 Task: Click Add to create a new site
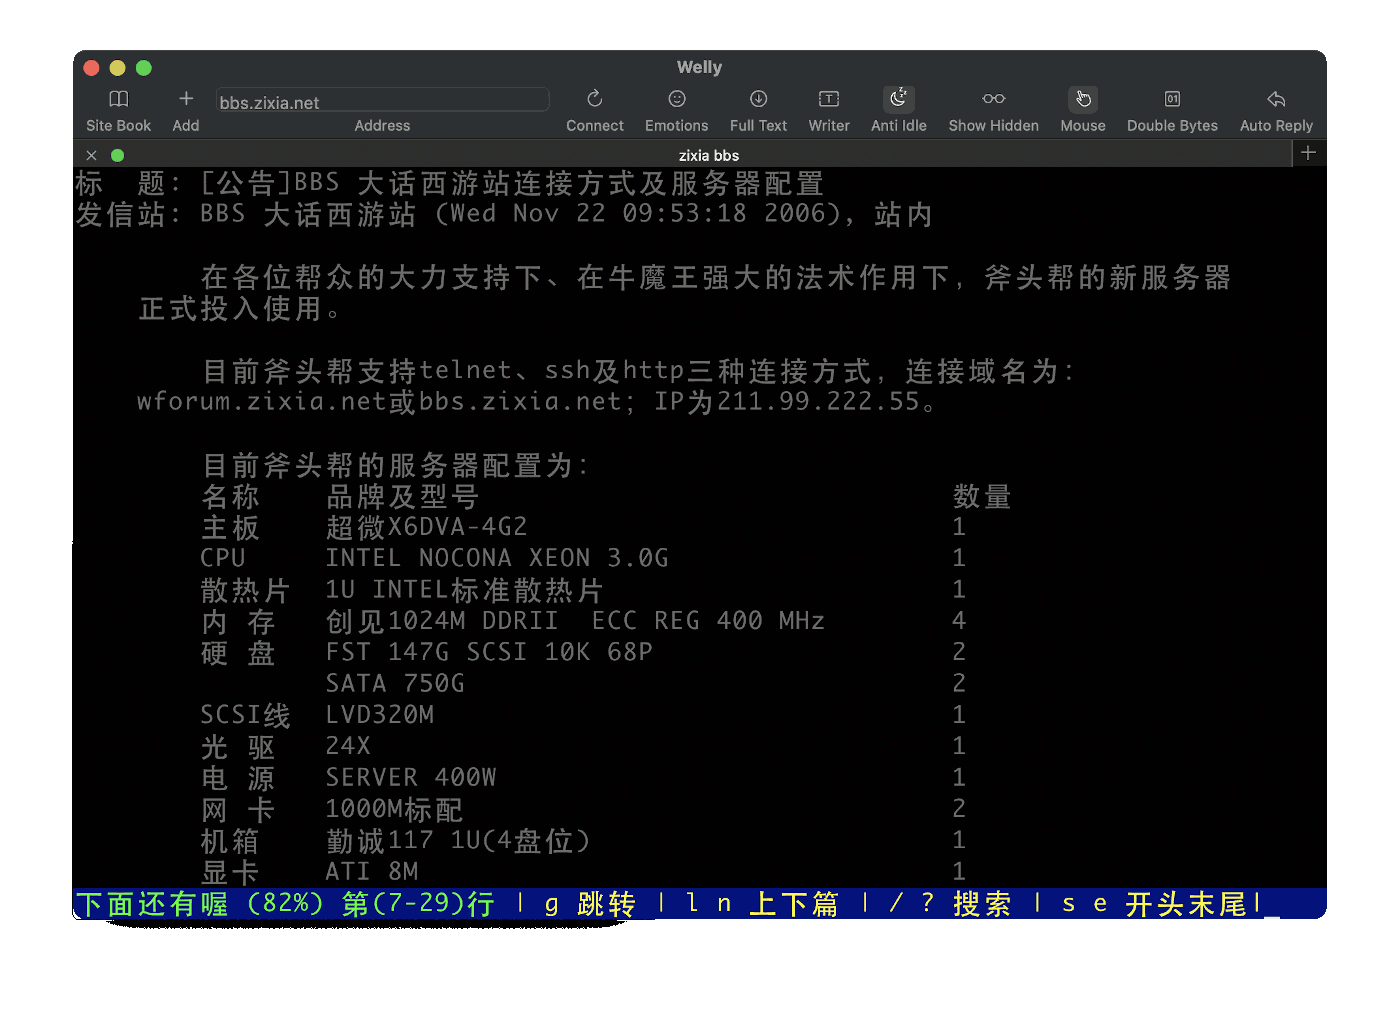click(x=185, y=108)
